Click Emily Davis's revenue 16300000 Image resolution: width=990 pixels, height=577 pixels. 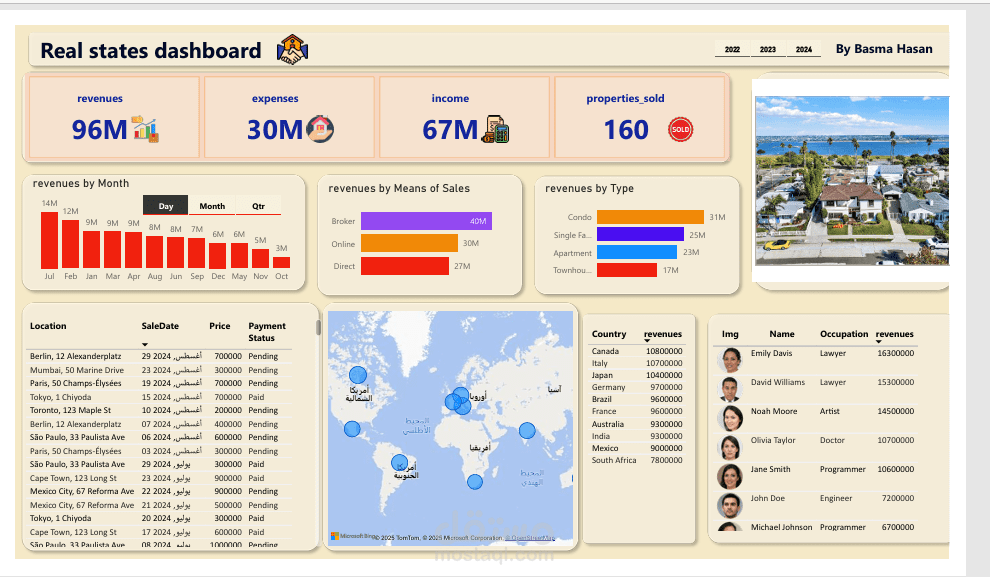pos(895,353)
